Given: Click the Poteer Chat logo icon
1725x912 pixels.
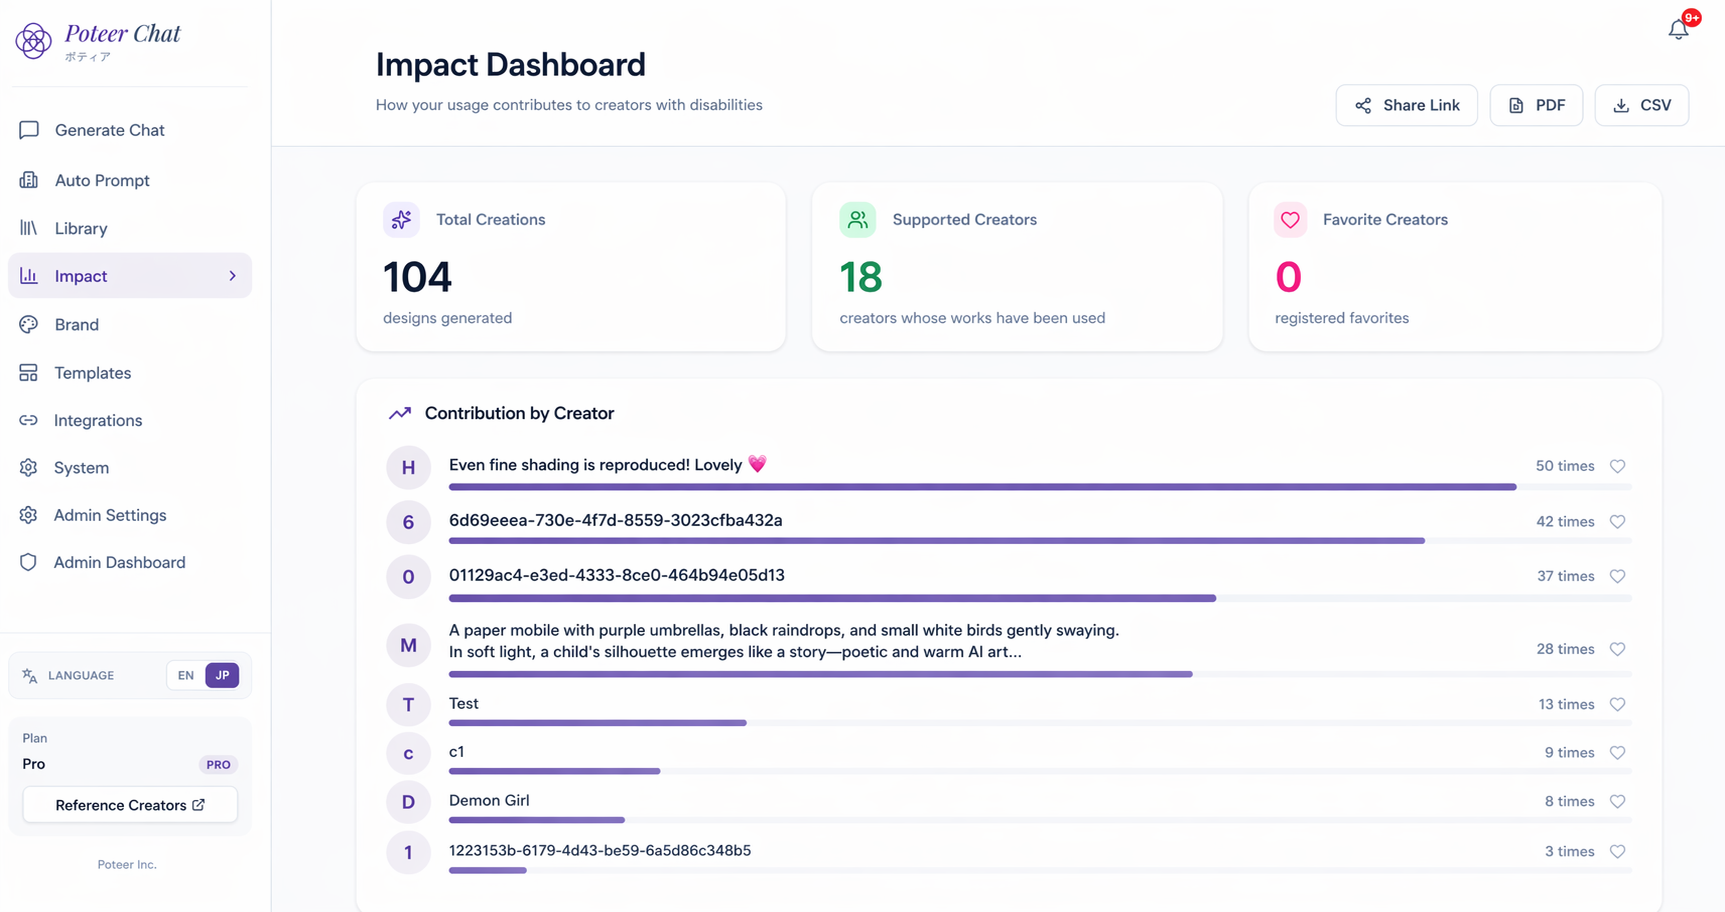Looking at the screenshot, I should (x=33, y=41).
